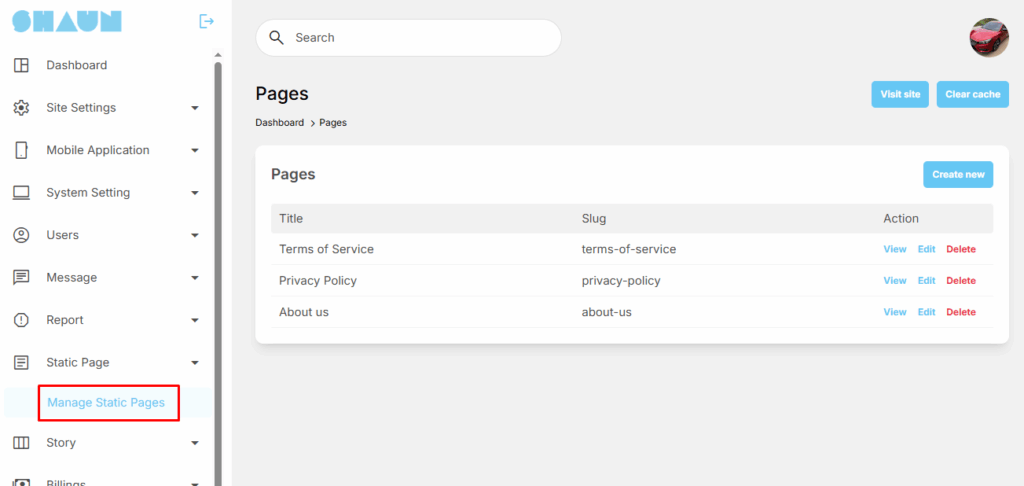Open the Mobile Application menu
This screenshot has height=486, width=1024.
click(98, 150)
